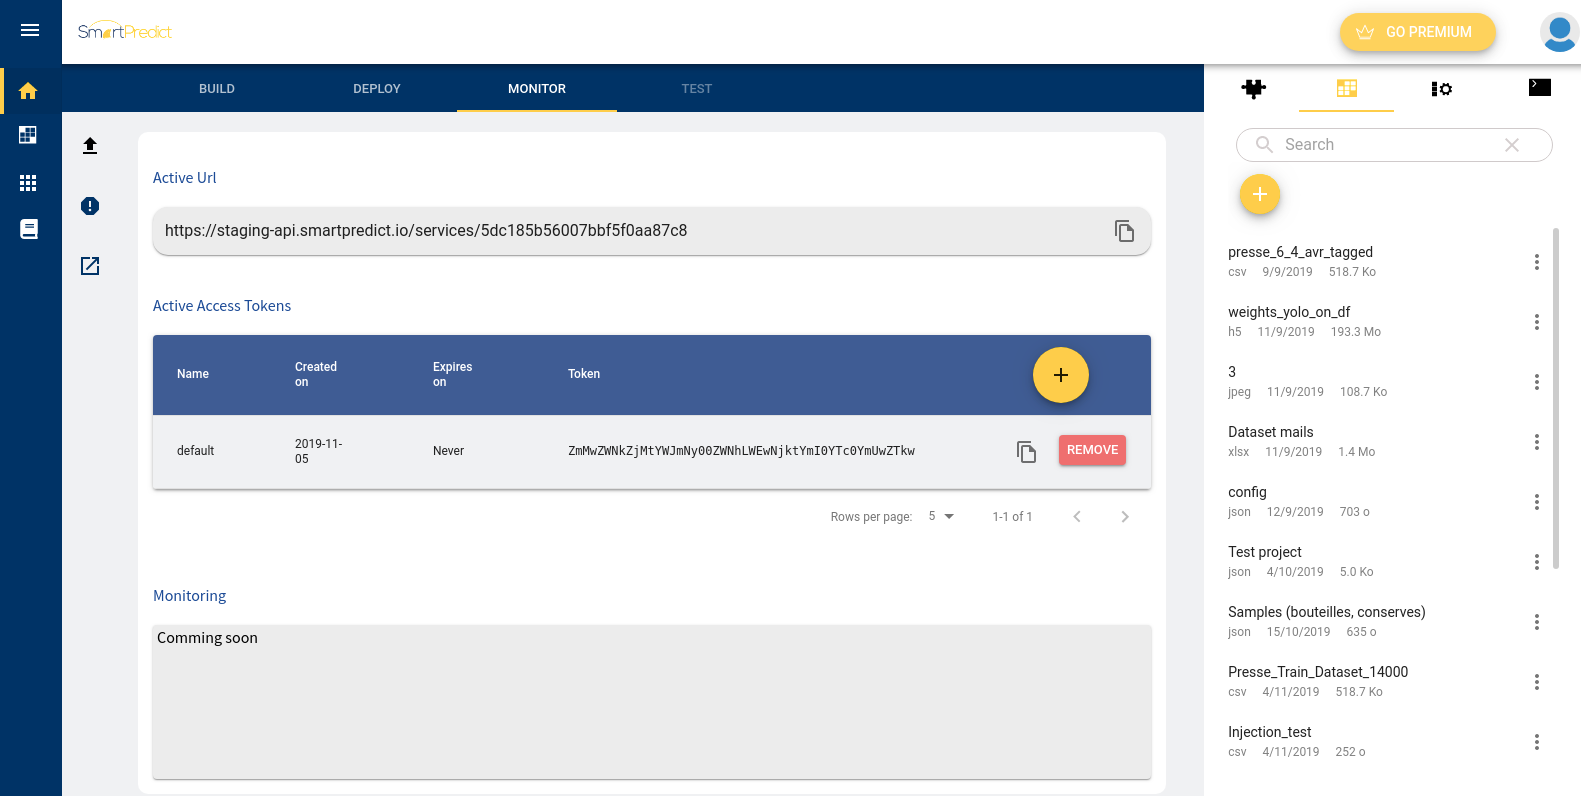Go to the home icon in sidebar
This screenshot has height=796, width=1581.
point(28,91)
